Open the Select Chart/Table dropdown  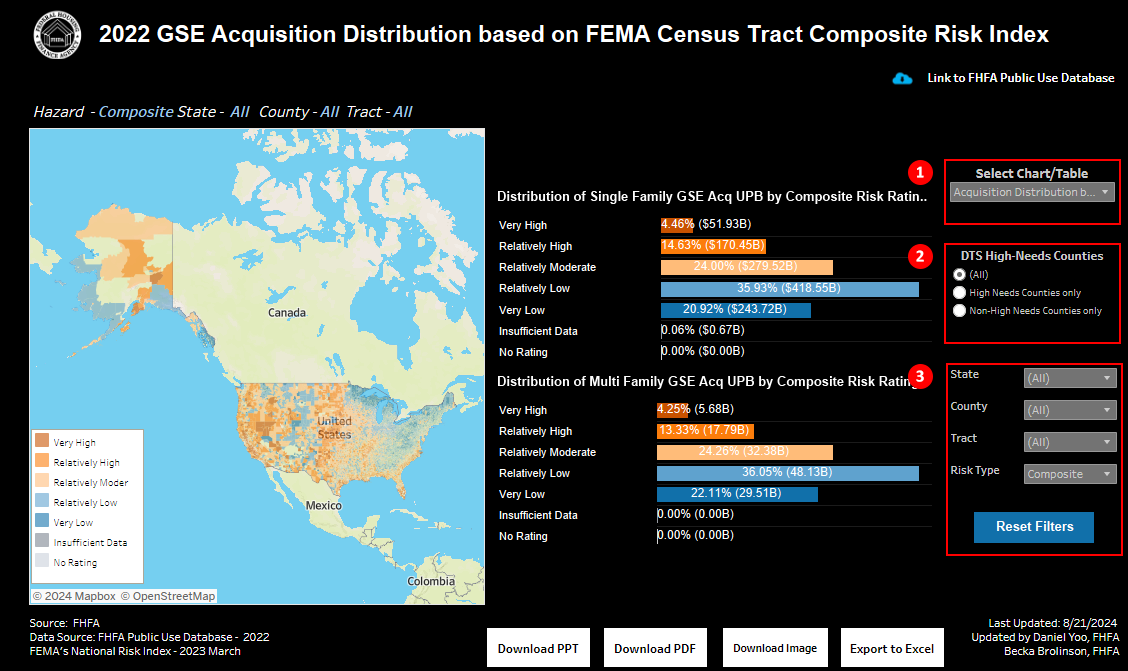coord(1032,192)
